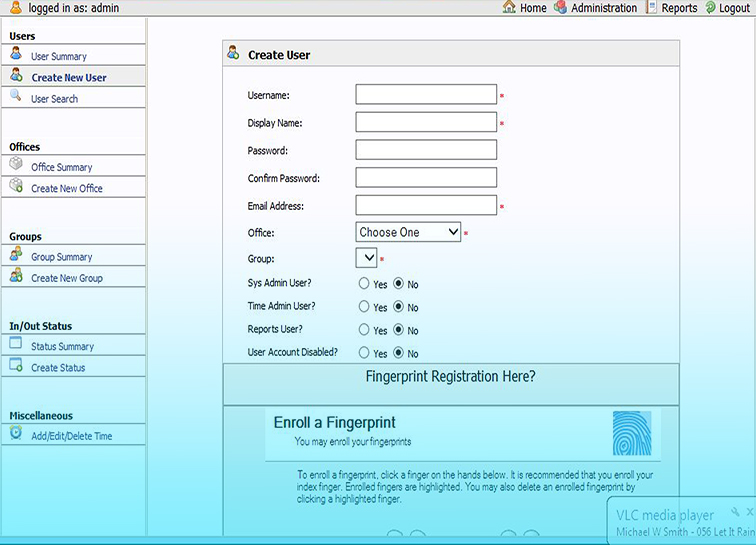The image size is (756, 545).
Task: Click the admin user icon beside 'logged in as'
Action: tap(16, 7)
